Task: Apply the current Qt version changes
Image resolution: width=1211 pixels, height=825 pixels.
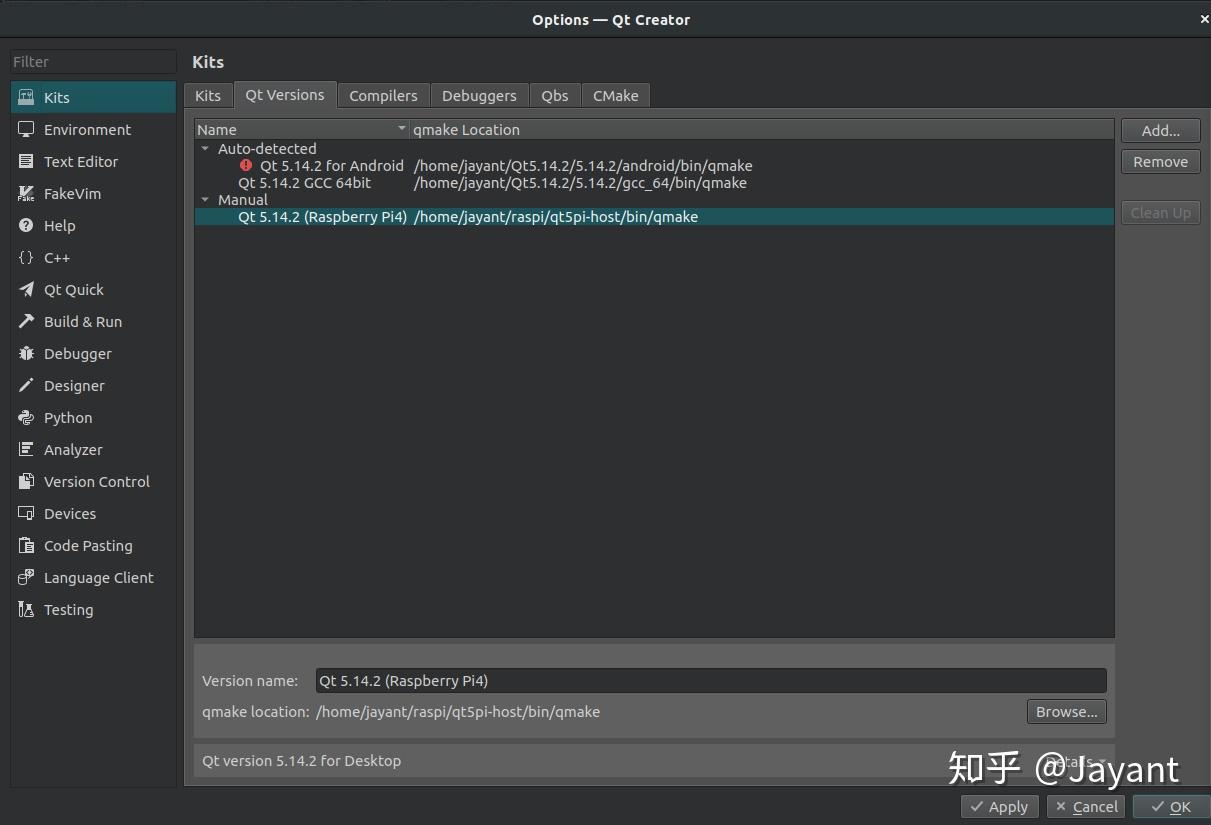Action: point(999,806)
